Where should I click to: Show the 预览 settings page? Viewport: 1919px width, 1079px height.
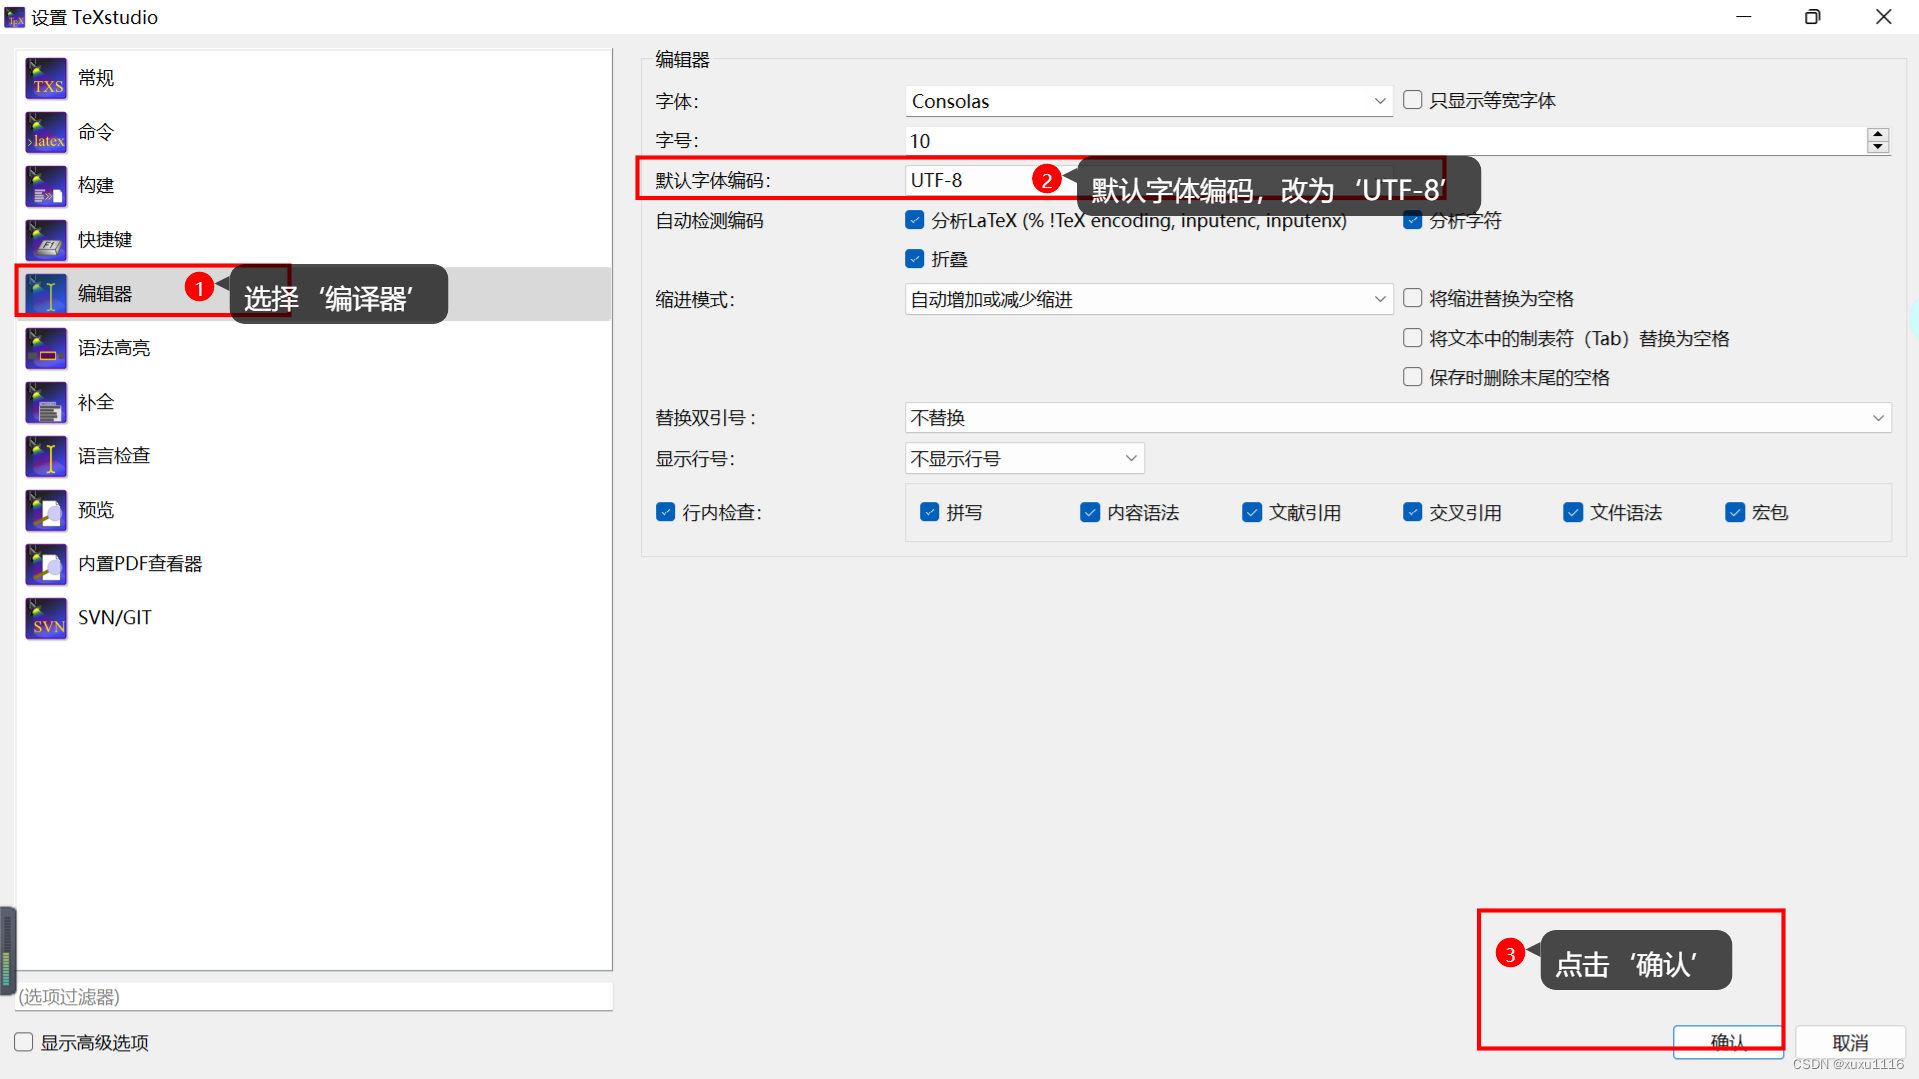313,510
